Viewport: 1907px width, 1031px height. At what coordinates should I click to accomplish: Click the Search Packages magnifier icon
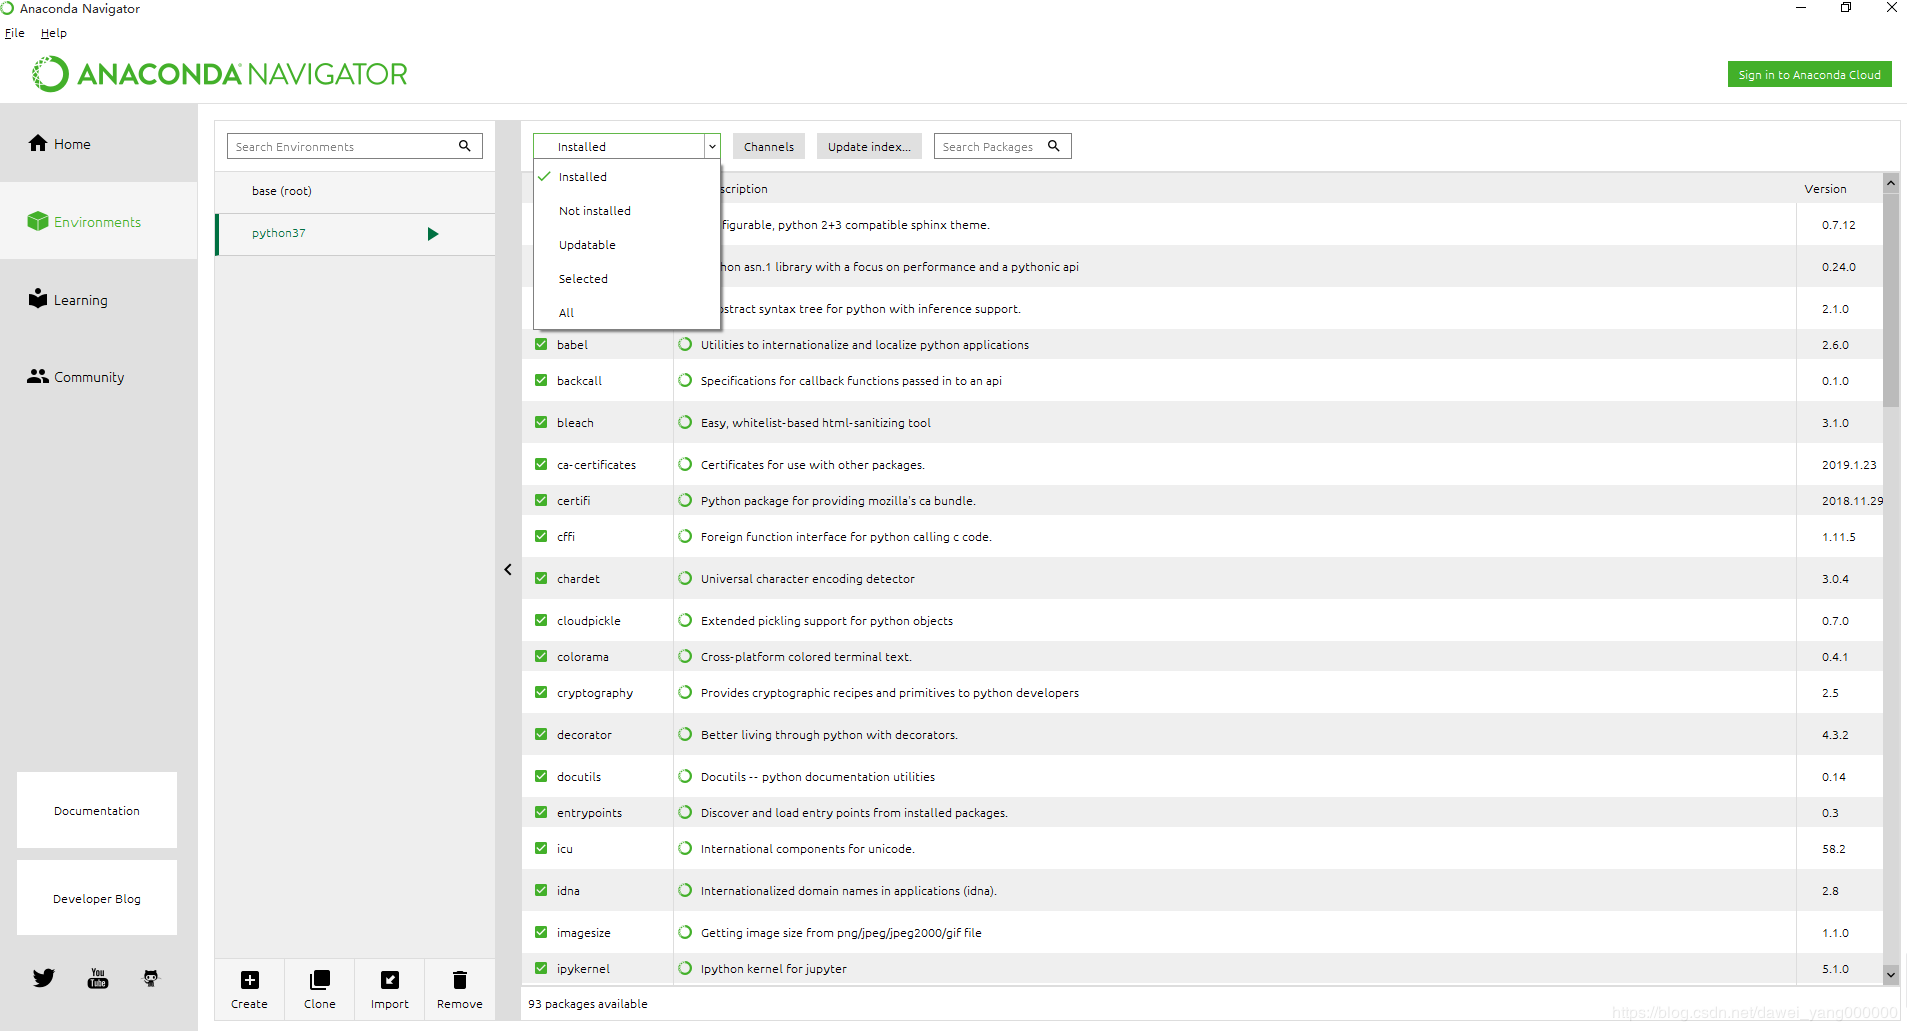point(1054,146)
